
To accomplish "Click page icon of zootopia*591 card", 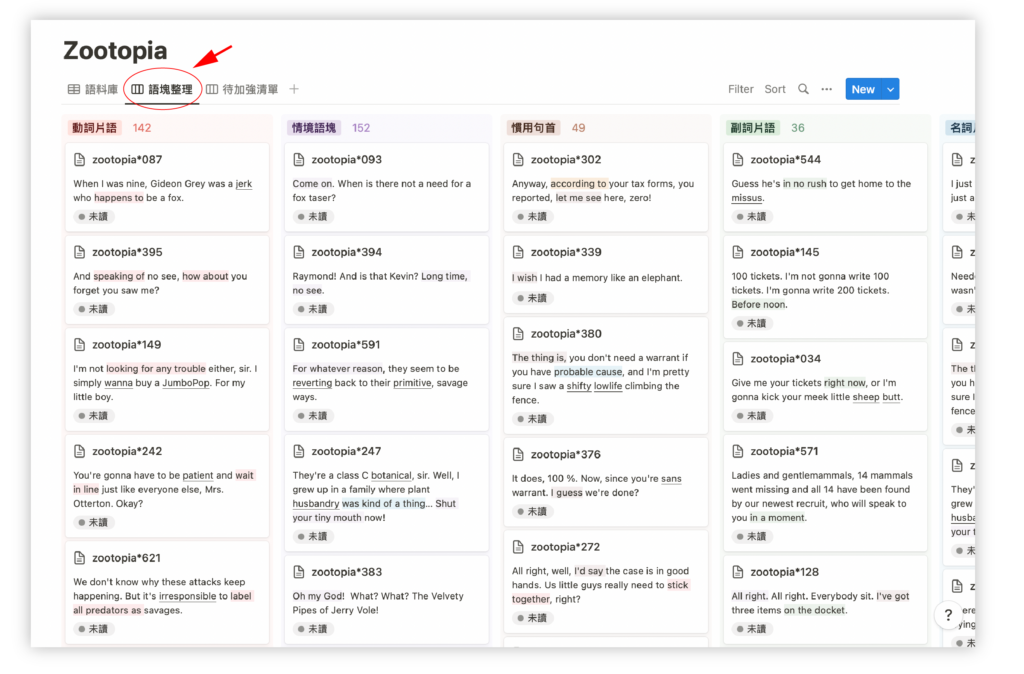I will coord(299,344).
